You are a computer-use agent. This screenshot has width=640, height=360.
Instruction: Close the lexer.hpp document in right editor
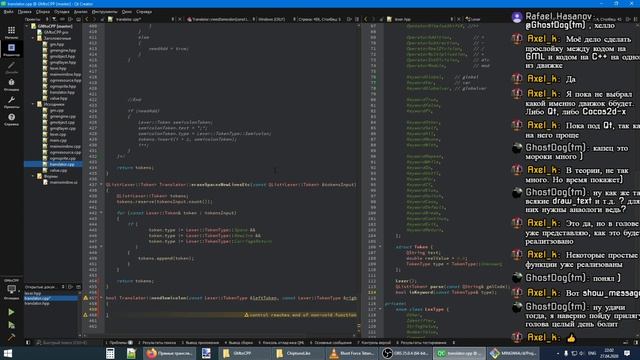click(x=459, y=19)
